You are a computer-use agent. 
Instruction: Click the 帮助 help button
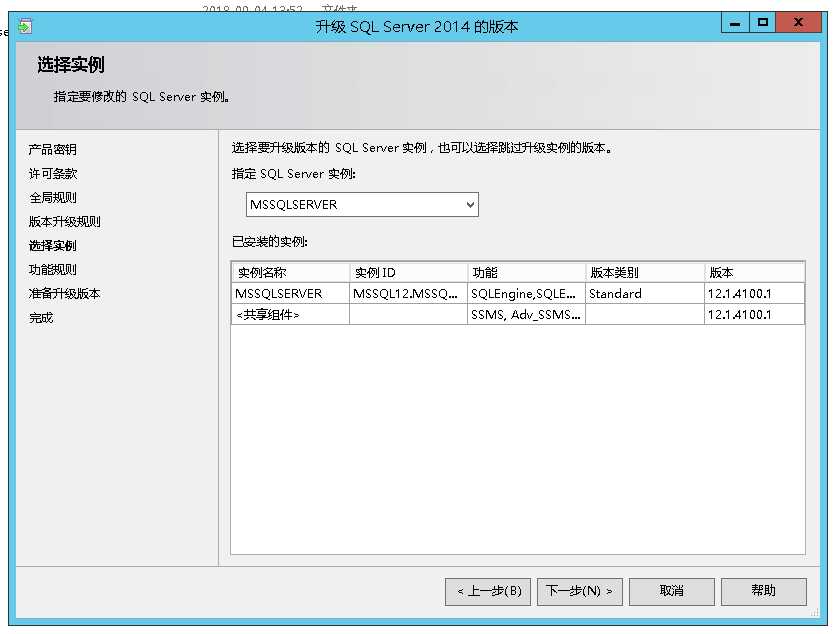764,591
